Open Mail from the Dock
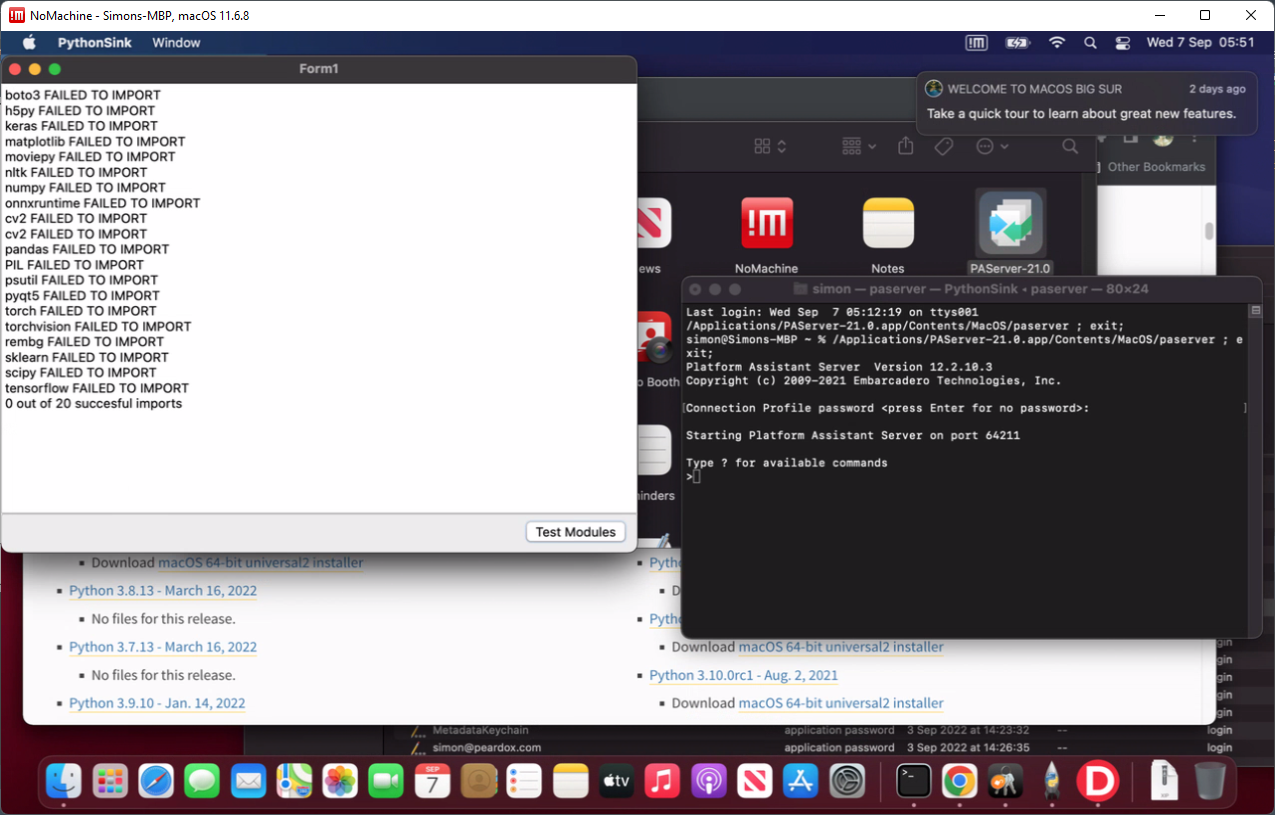The width and height of the screenshot is (1275, 815). [x=248, y=780]
